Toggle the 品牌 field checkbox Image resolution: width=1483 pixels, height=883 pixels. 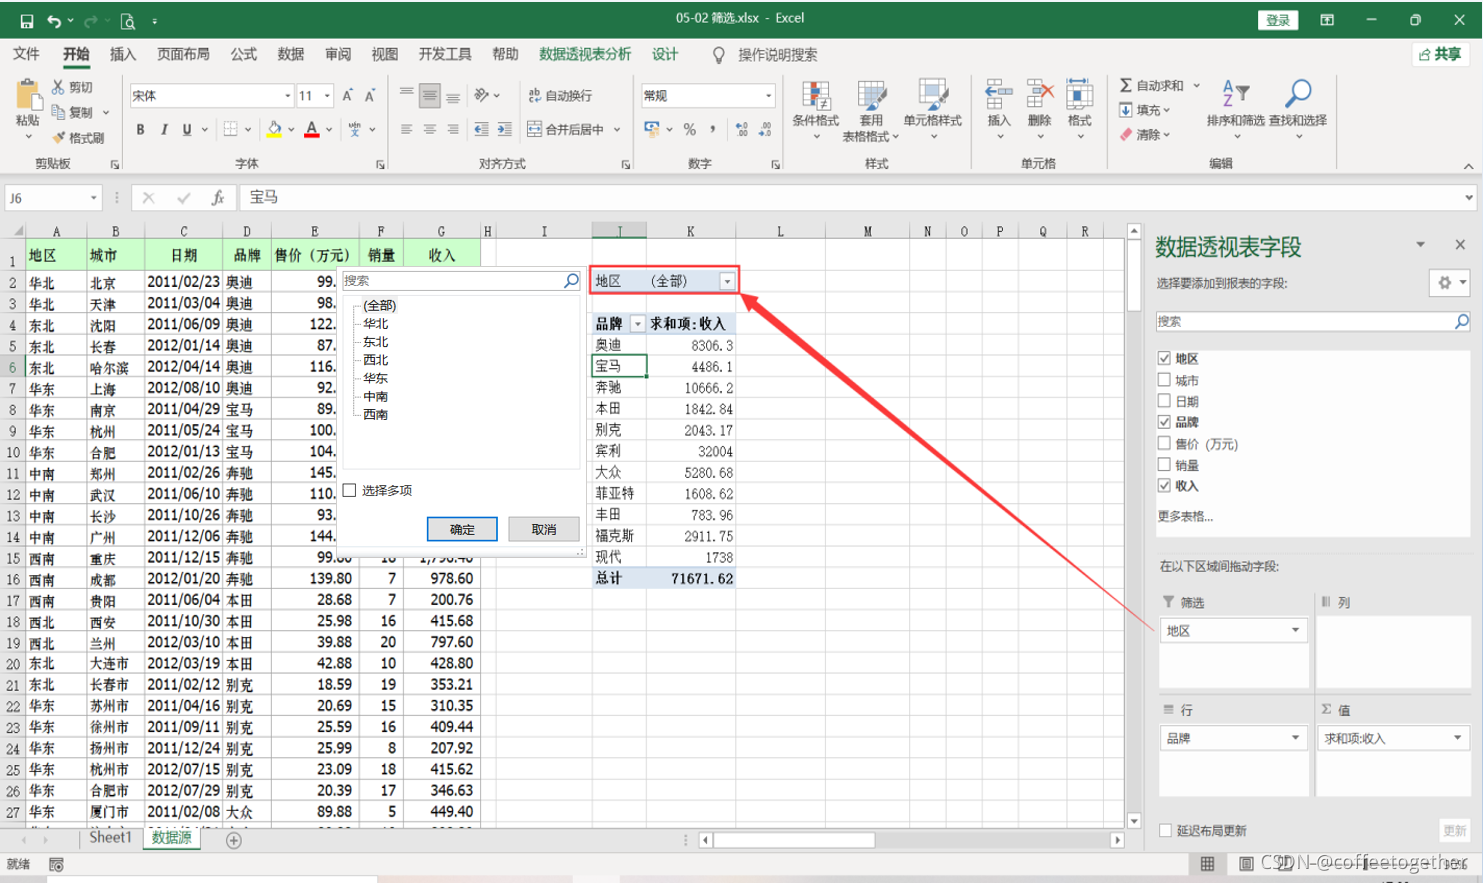[x=1164, y=422]
